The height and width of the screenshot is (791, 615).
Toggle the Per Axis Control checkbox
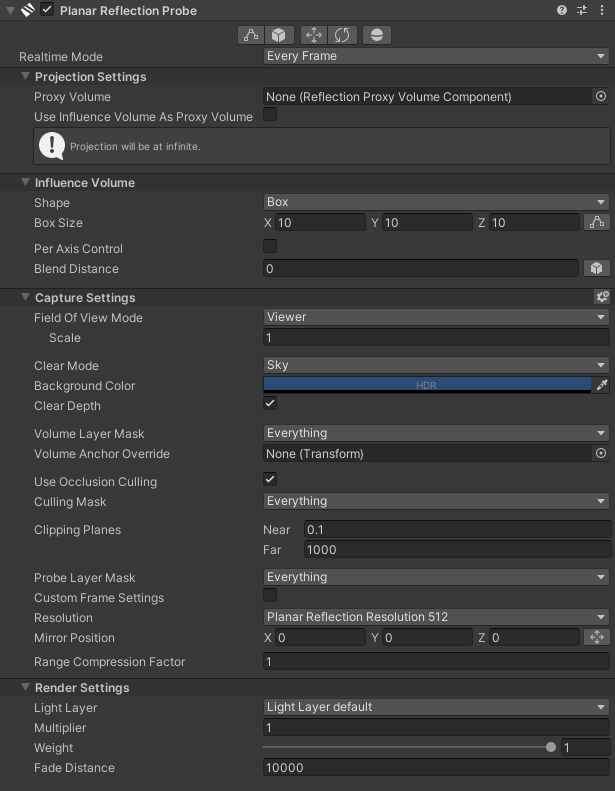270,246
